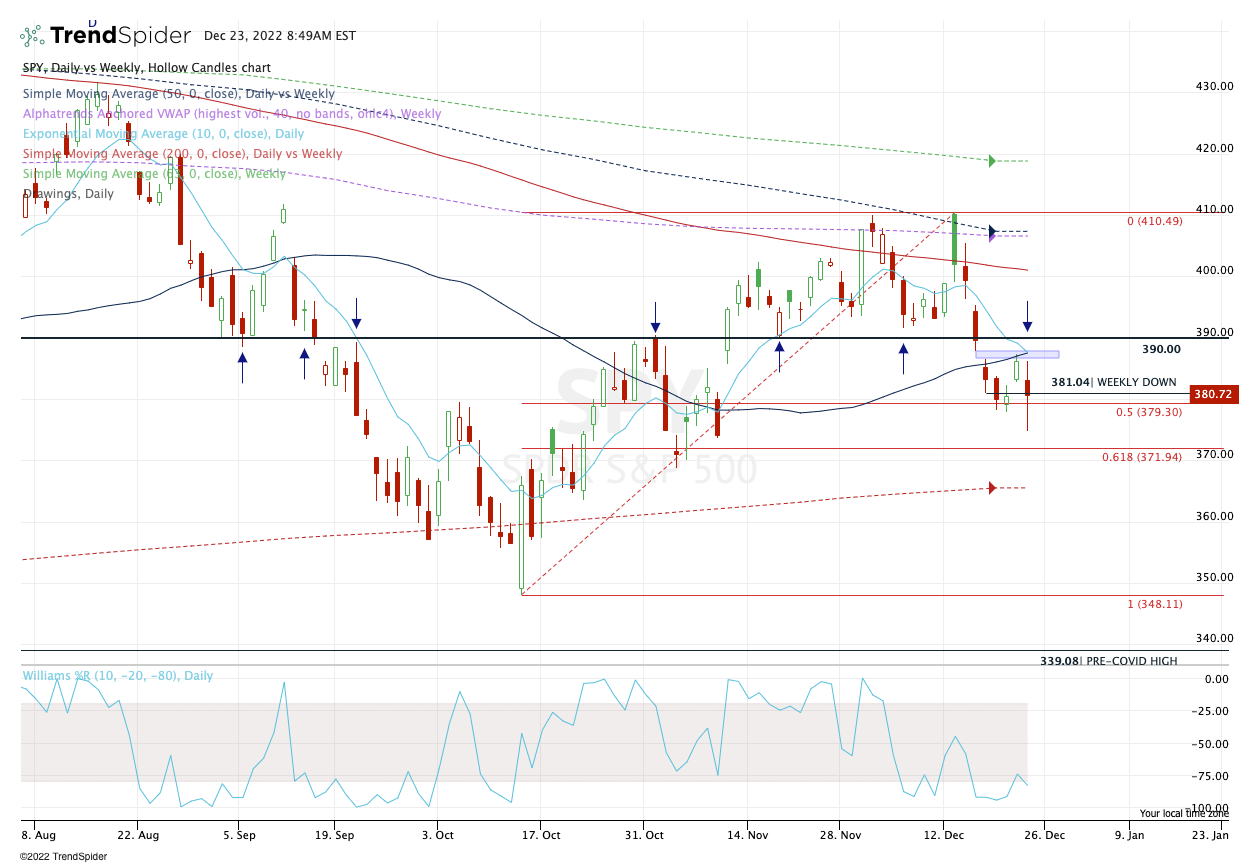Click the Fibonacci '0.618 (371.94)' level label
Screen dimensions: 1259x866
click(1143, 457)
